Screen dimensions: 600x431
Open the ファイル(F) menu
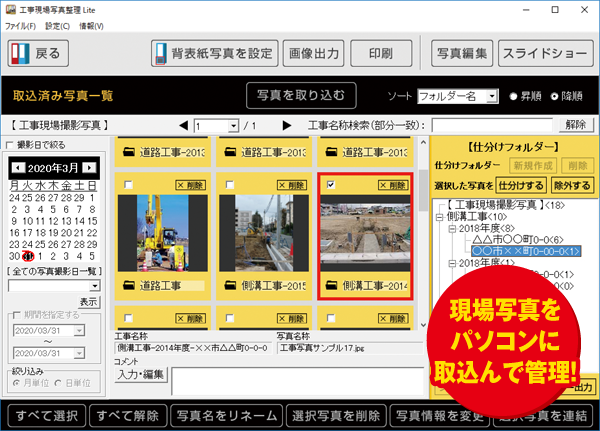[x=20, y=26]
